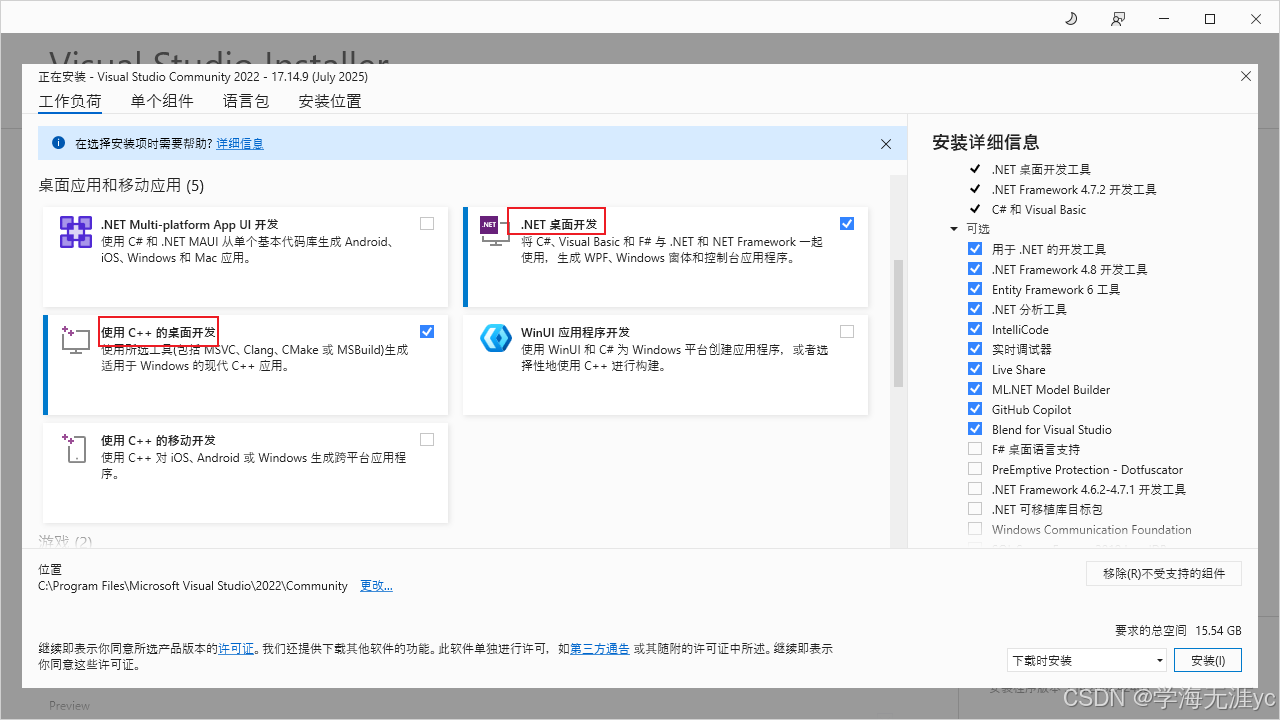
Task: Open the 许可证 license link
Action: pos(236,649)
